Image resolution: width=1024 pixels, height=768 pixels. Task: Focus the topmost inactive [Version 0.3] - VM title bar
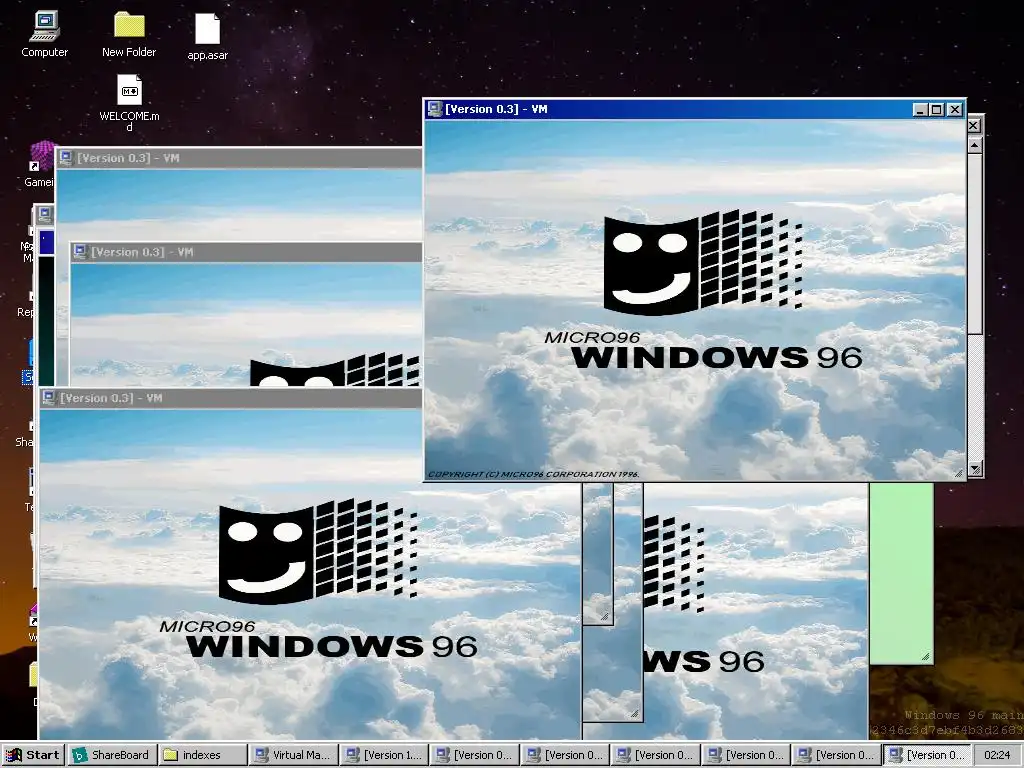tap(239, 158)
